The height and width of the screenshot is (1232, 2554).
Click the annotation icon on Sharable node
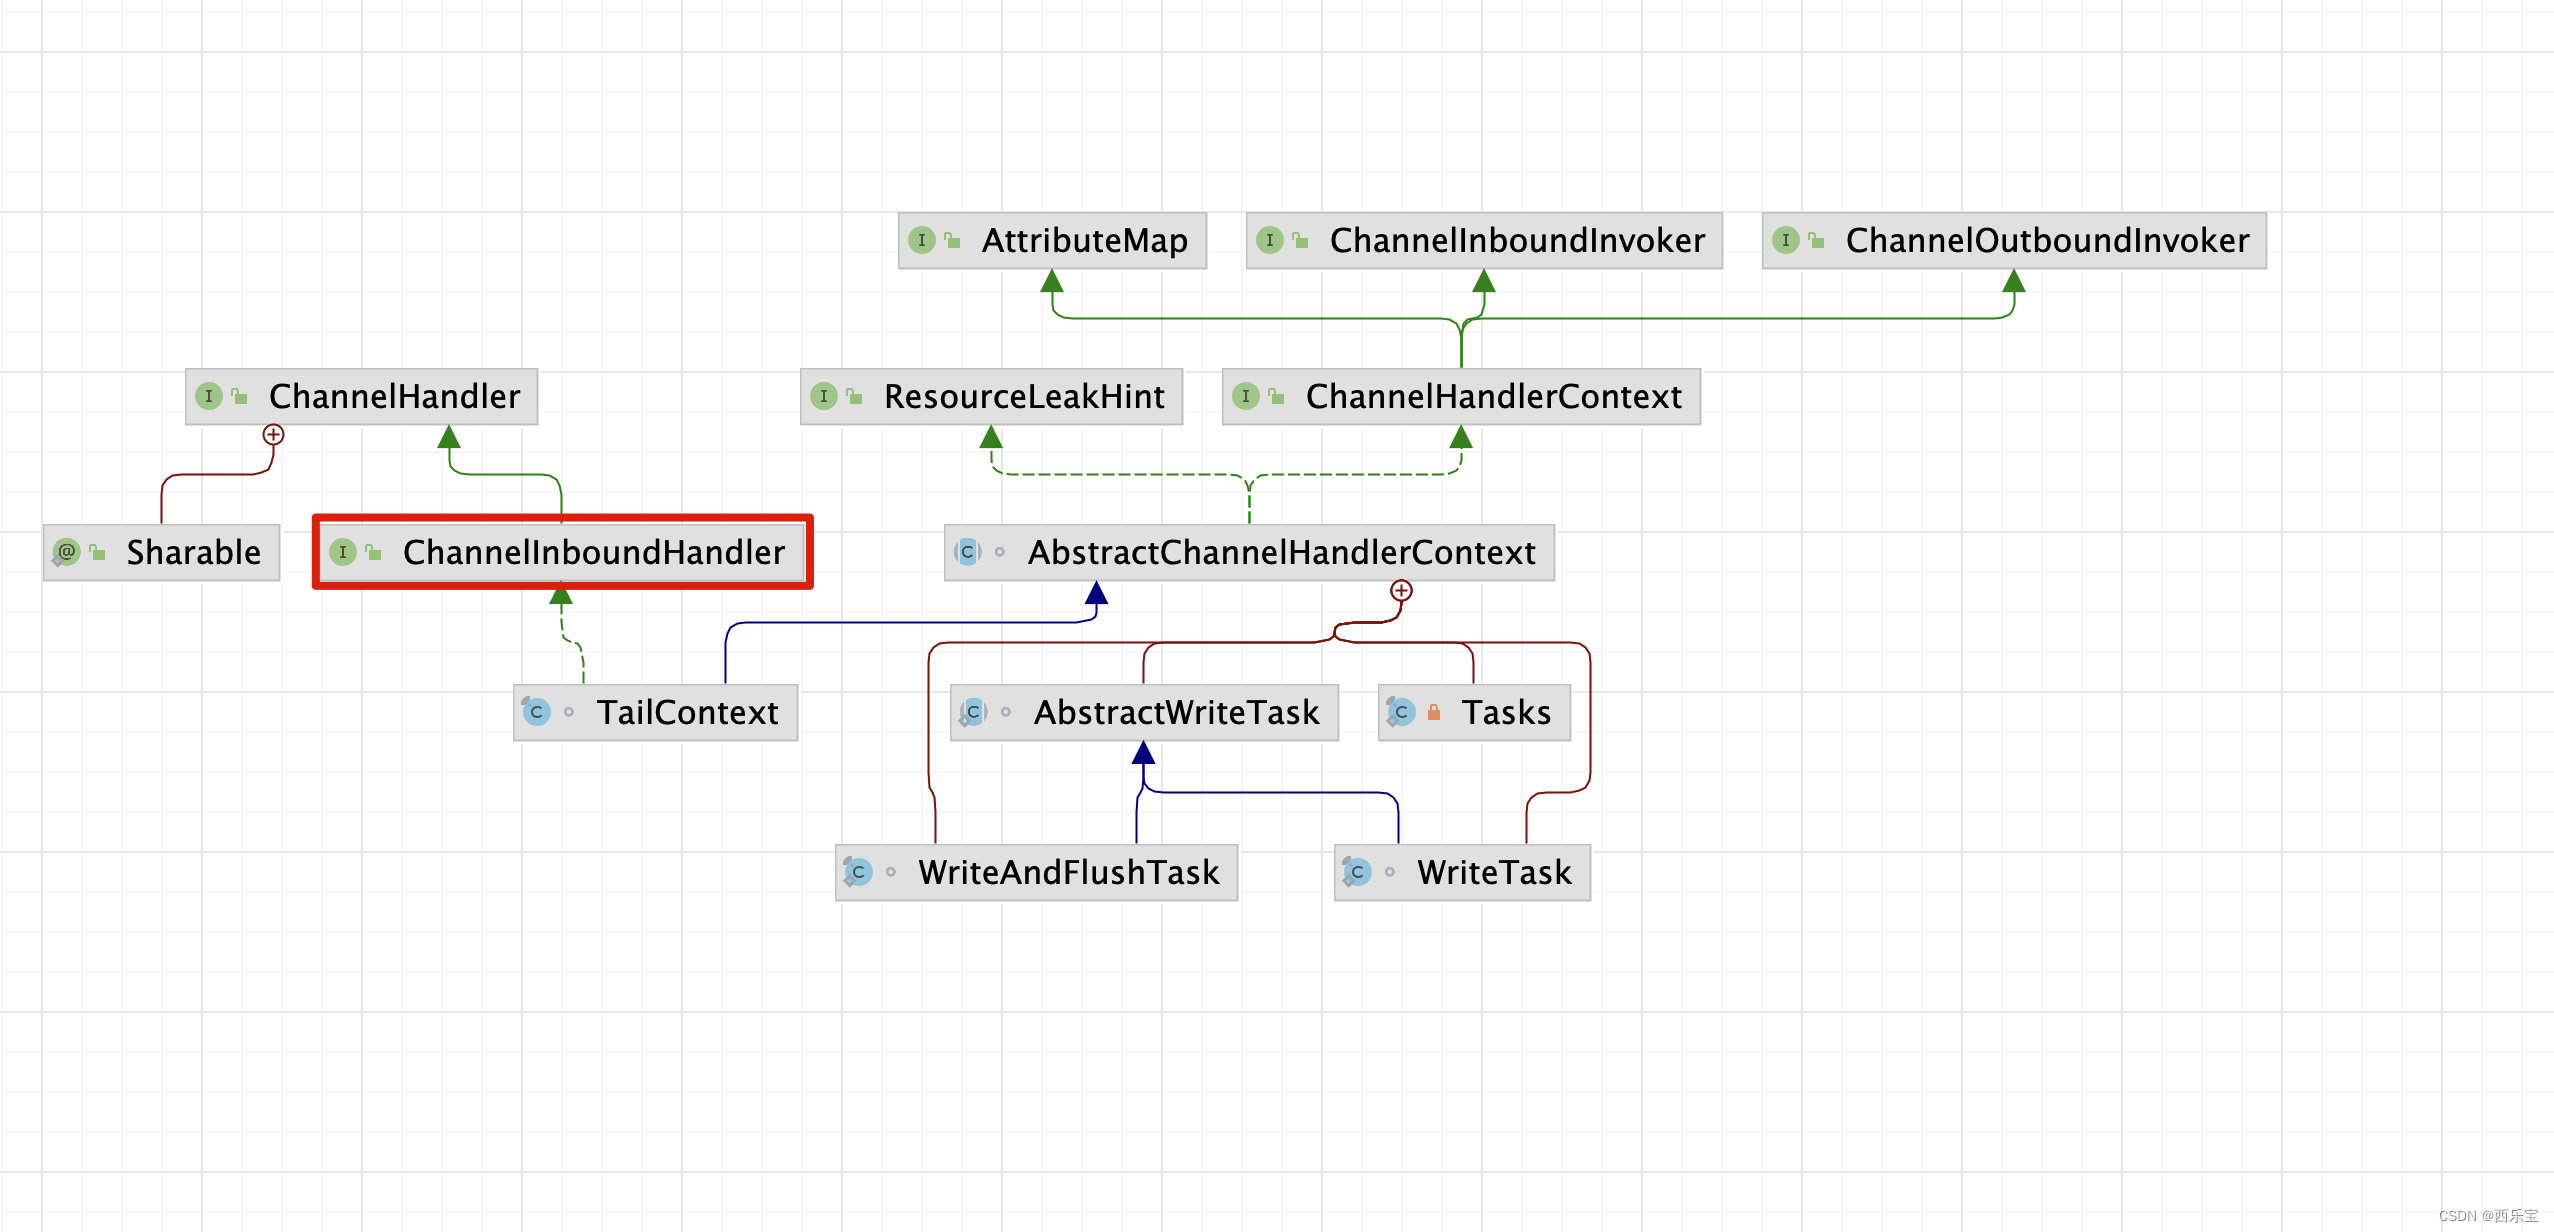tap(66, 552)
